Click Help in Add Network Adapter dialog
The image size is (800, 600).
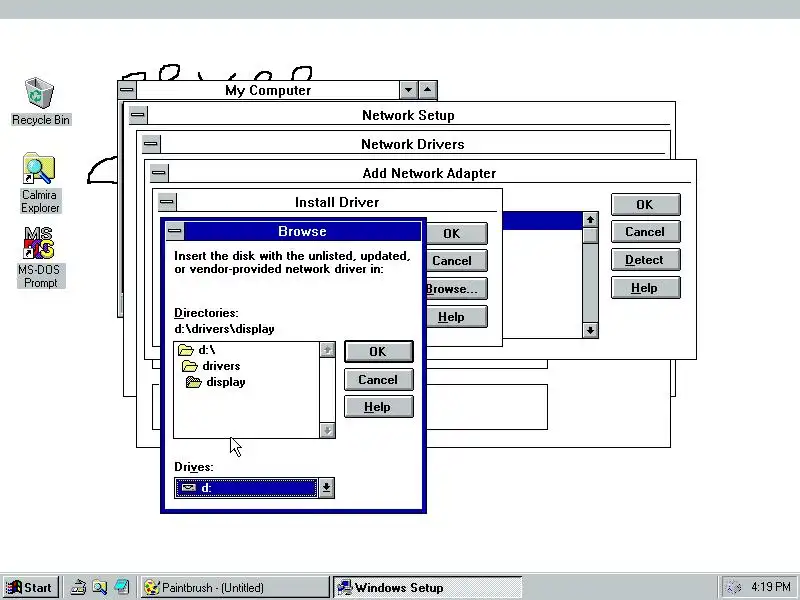(x=645, y=288)
